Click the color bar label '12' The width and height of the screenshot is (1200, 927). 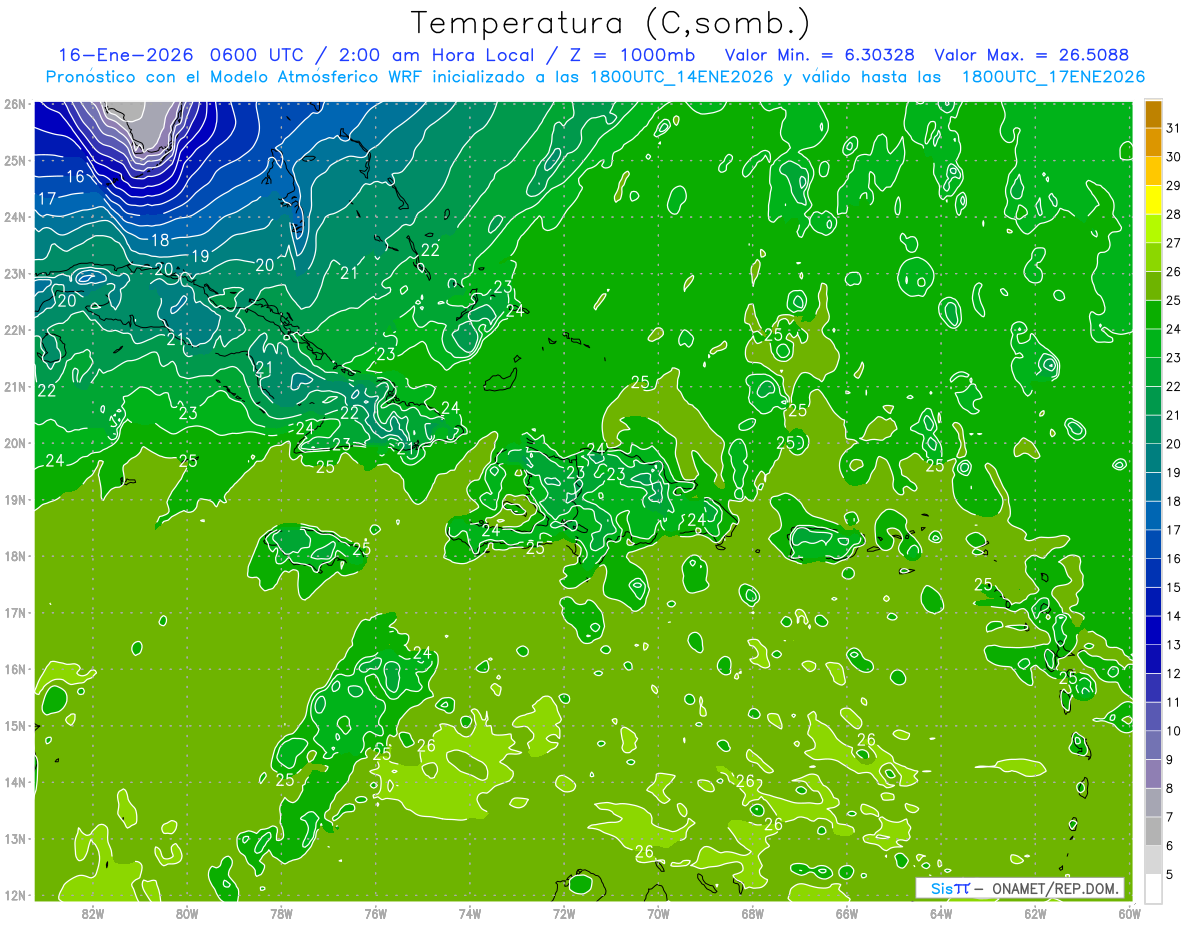pyautogui.click(x=1174, y=673)
